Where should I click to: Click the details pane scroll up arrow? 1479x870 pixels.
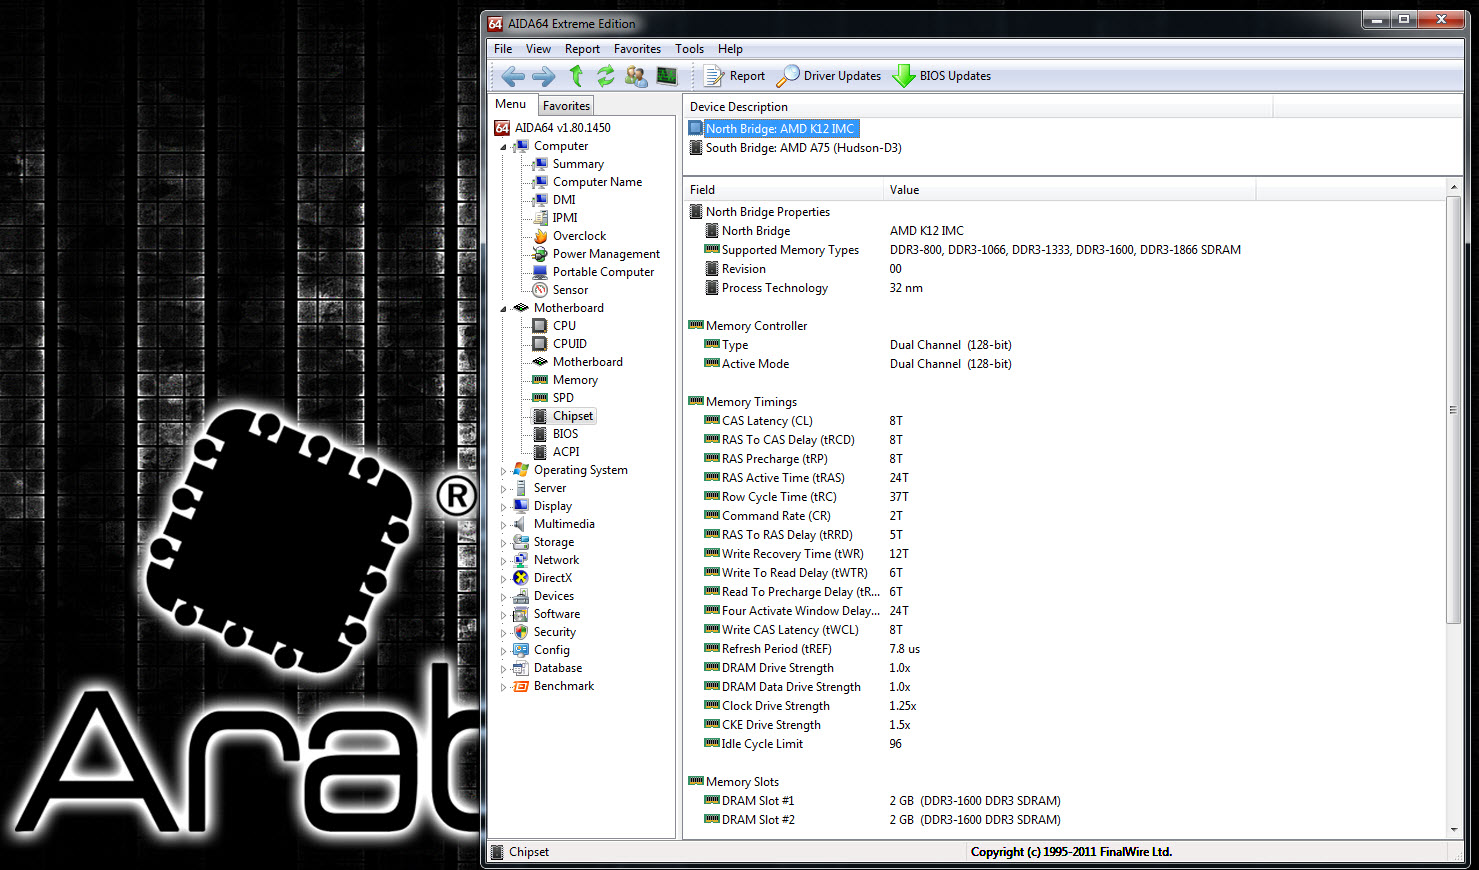pyautogui.click(x=1454, y=189)
